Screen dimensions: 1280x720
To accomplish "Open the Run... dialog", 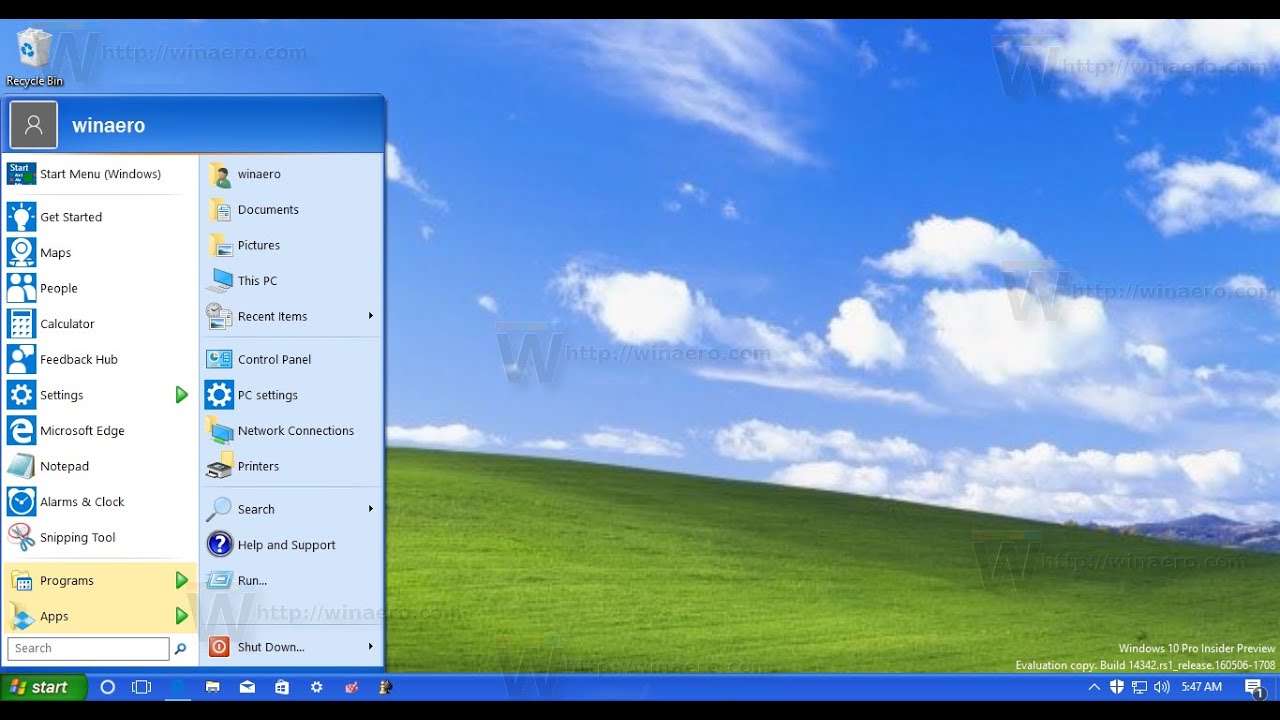I will pyautogui.click(x=291, y=580).
